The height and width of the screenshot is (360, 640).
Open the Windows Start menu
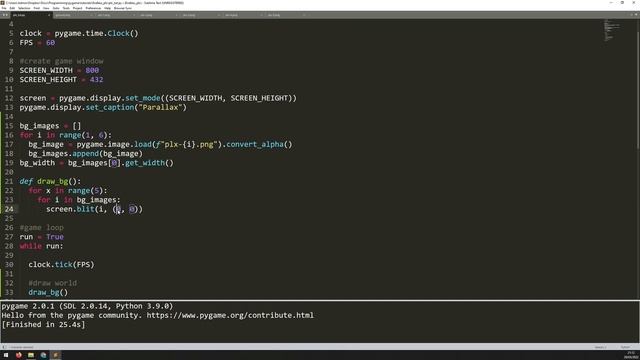pyautogui.click(x=6, y=355)
